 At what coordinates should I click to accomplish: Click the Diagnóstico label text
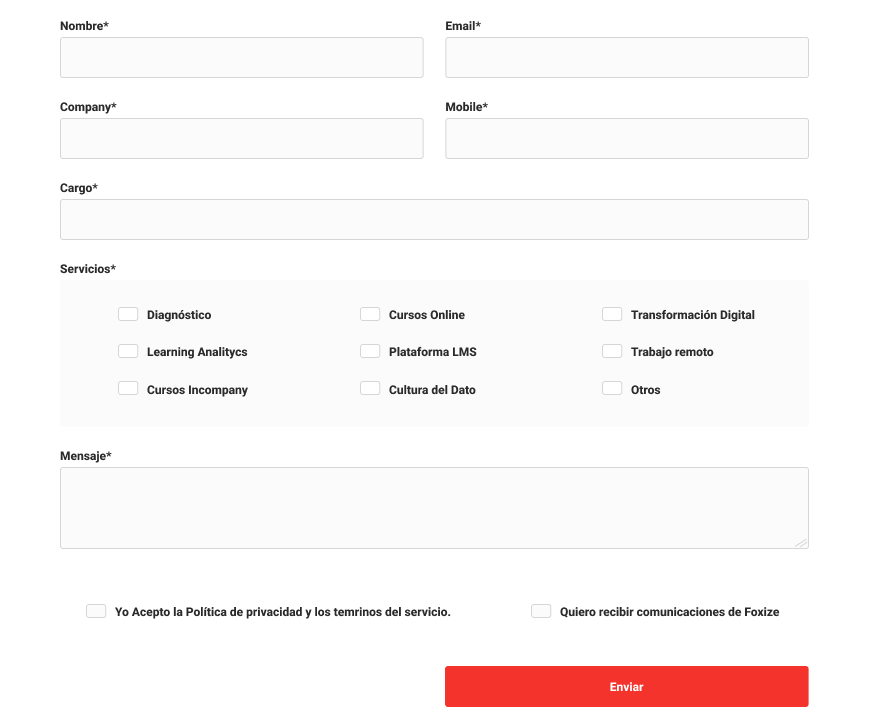pos(179,315)
